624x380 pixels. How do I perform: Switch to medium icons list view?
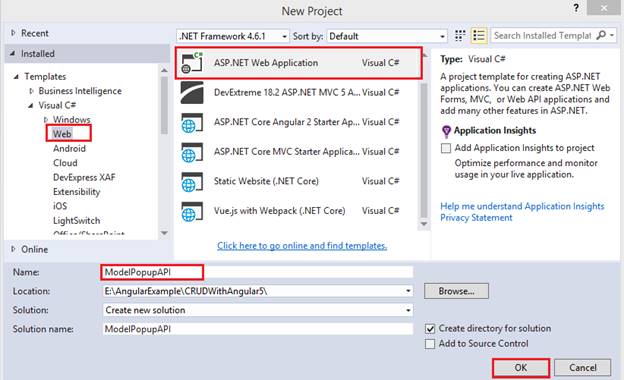pyautogui.click(x=479, y=36)
